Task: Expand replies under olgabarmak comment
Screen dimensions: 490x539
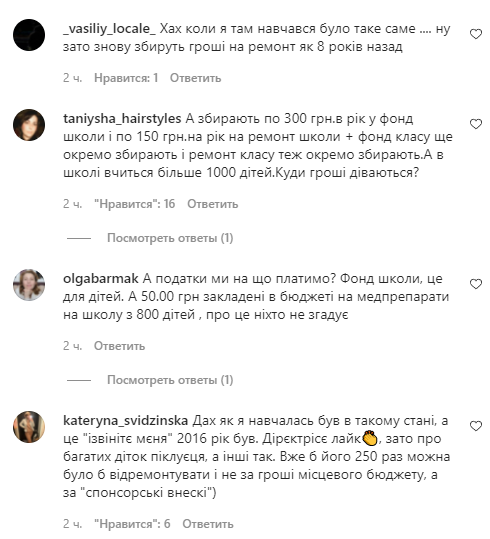Action: click(x=170, y=380)
